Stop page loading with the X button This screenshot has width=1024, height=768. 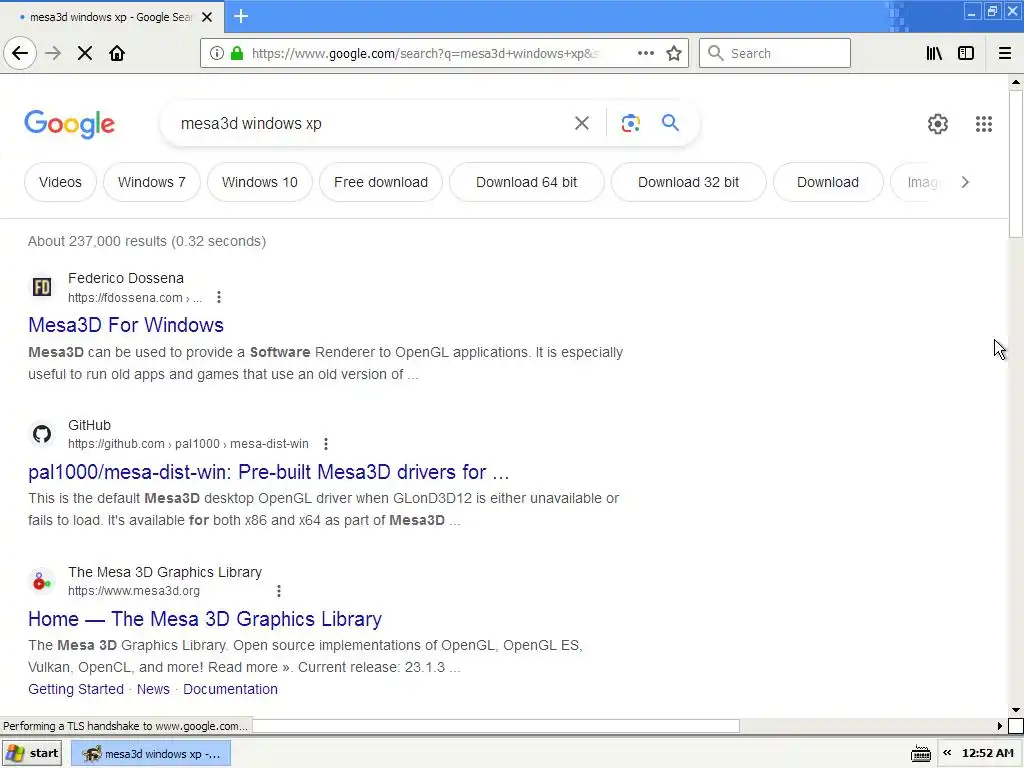[x=85, y=53]
